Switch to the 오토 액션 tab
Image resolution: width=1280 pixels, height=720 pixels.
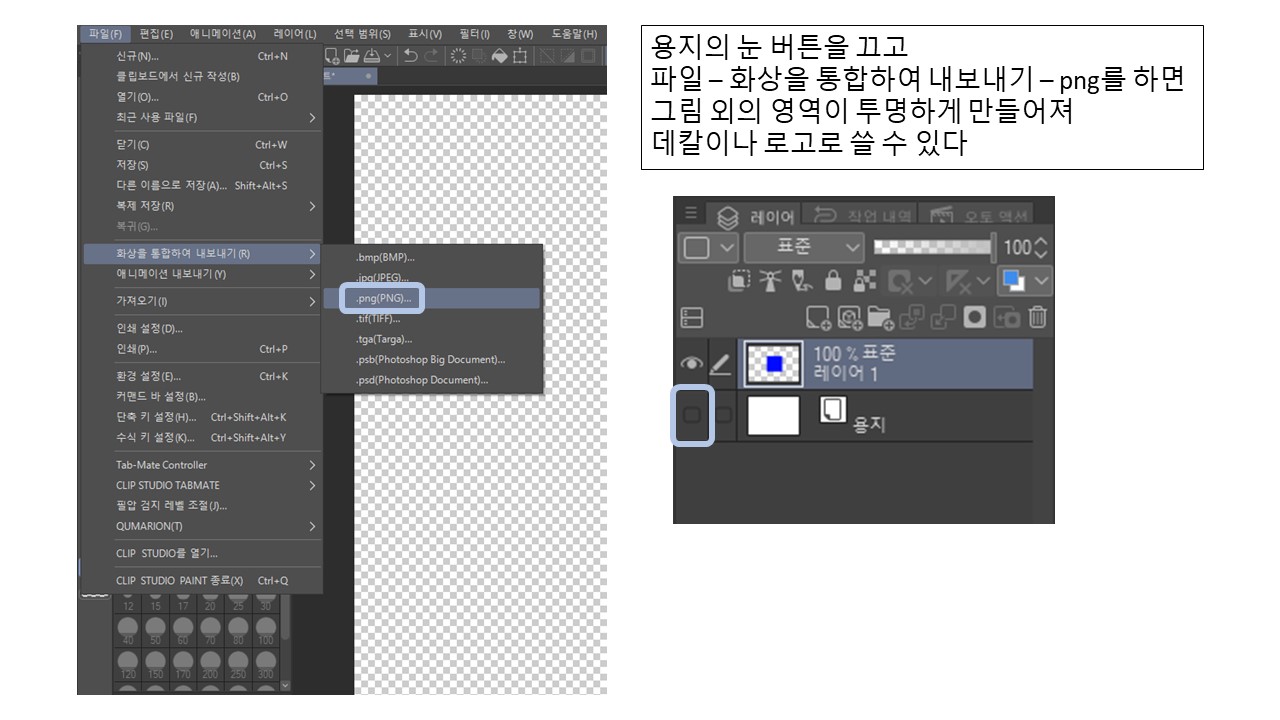(976, 214)
